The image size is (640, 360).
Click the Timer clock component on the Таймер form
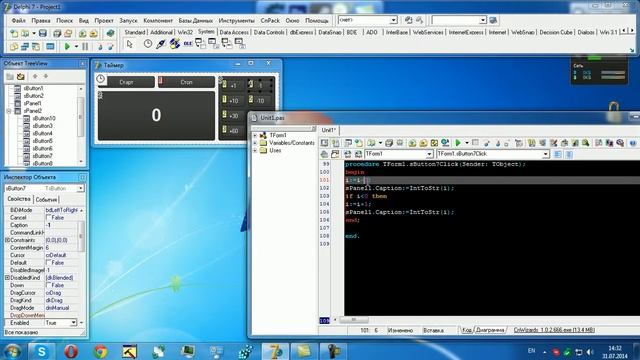(101, 79)
